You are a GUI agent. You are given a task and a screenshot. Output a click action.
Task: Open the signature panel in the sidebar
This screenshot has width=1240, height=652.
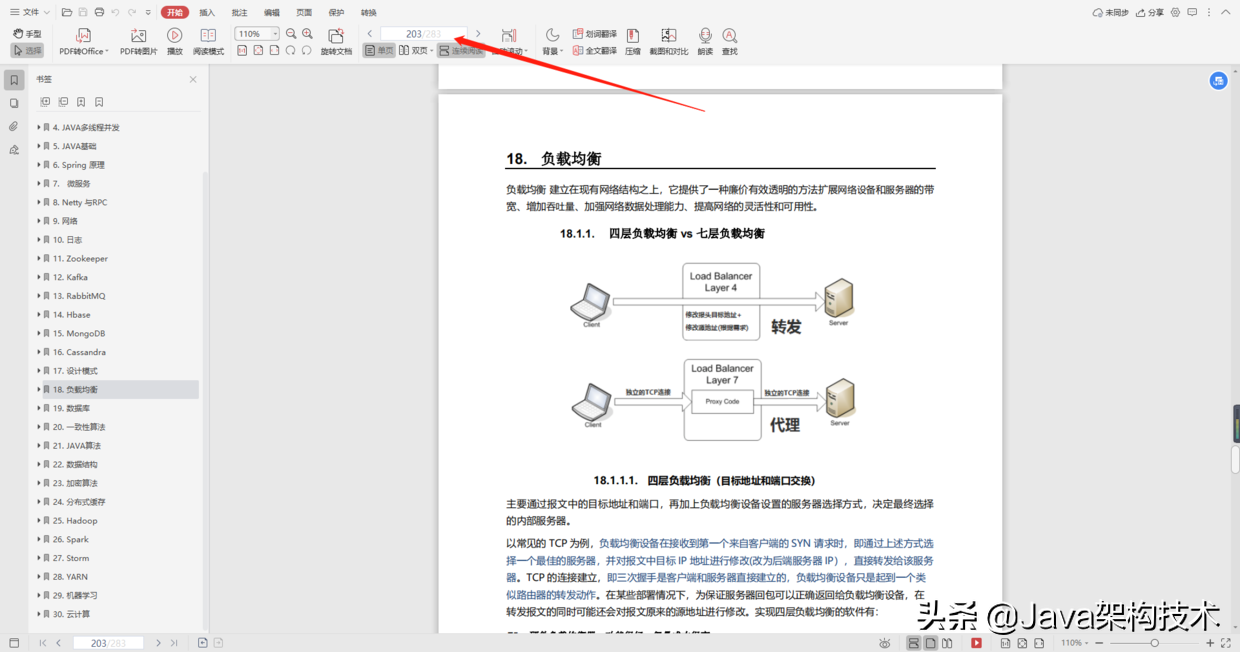(14, 150)
